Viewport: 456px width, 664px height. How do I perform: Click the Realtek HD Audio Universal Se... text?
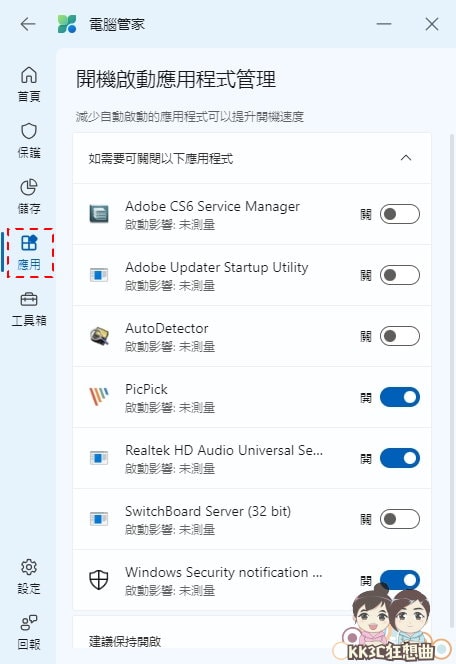pyautogui.click(x=224, y=450)
